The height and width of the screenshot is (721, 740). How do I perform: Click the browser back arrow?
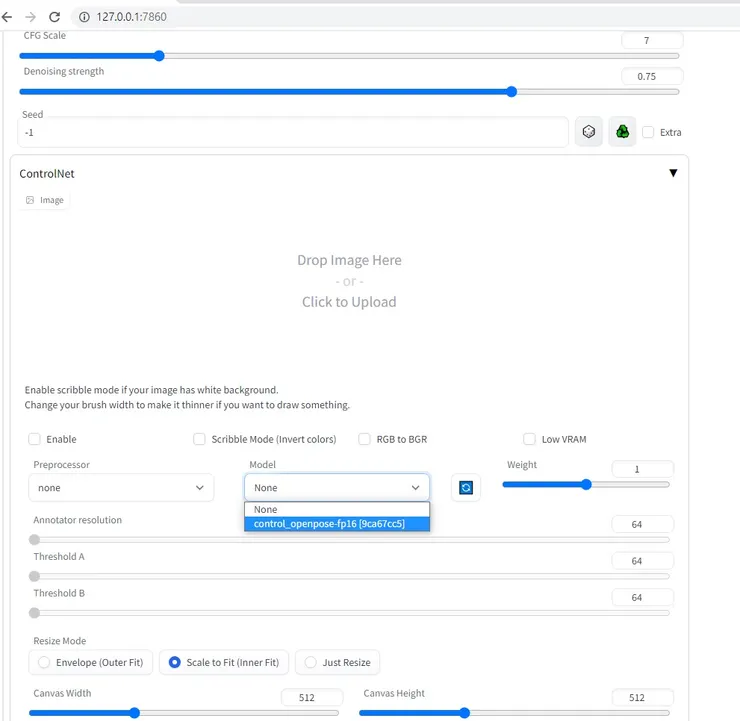tap(7, 17)
